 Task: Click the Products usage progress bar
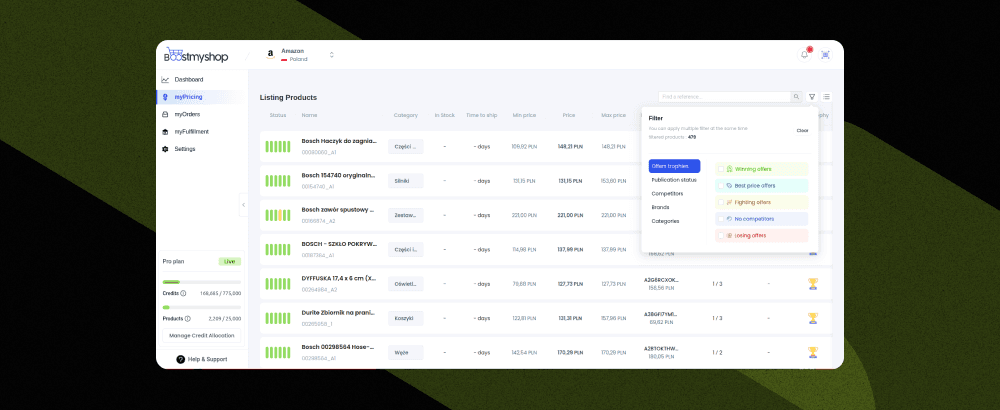[x=202, y=307]
